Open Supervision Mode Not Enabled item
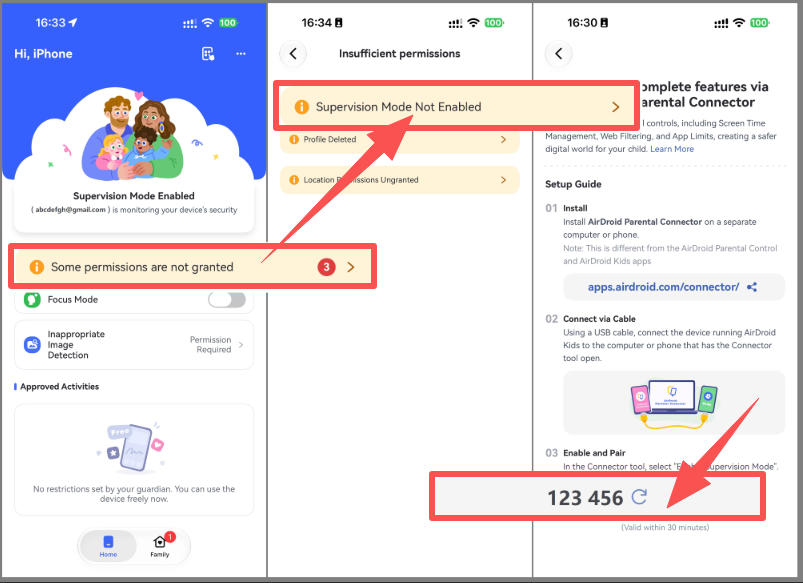The height and width of the screenshot is (583, 803). (x=457, y=107)
